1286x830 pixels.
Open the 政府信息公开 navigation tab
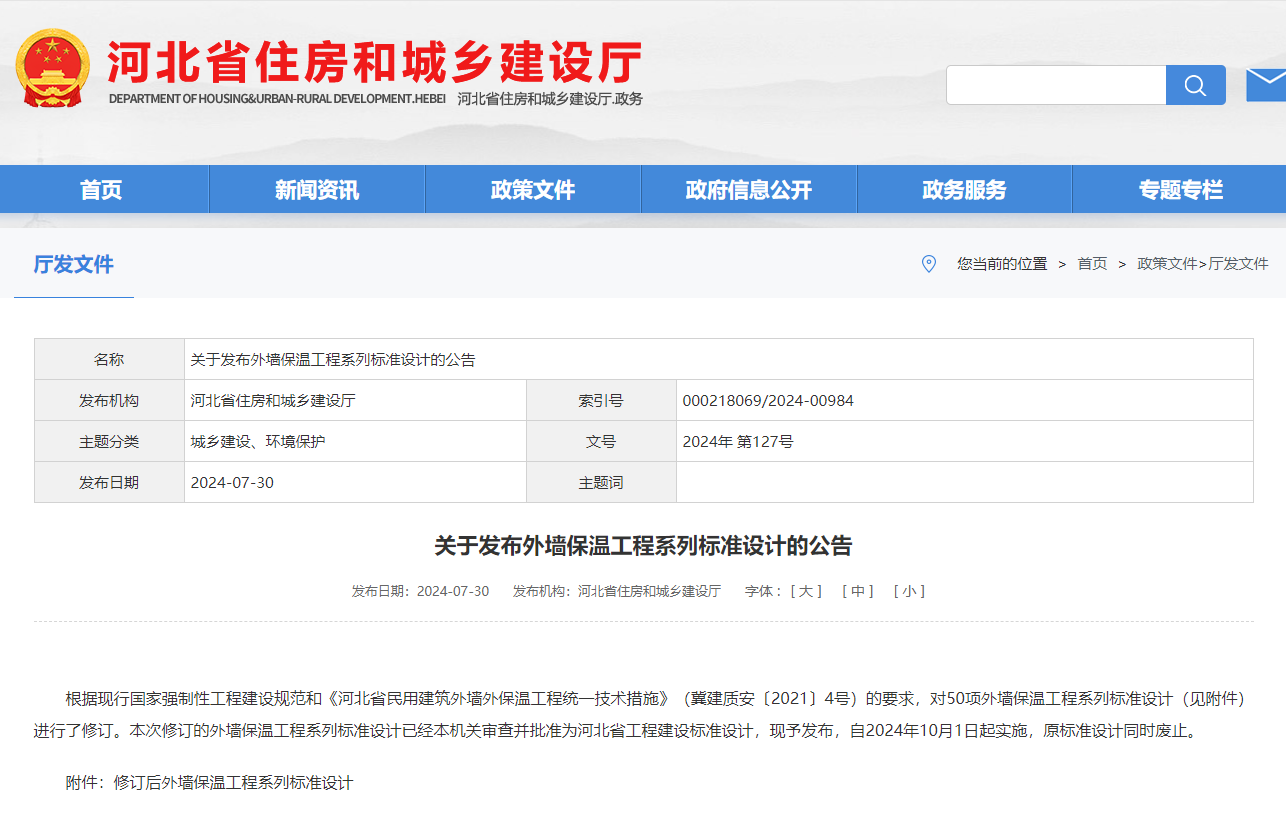pos(749,190)
